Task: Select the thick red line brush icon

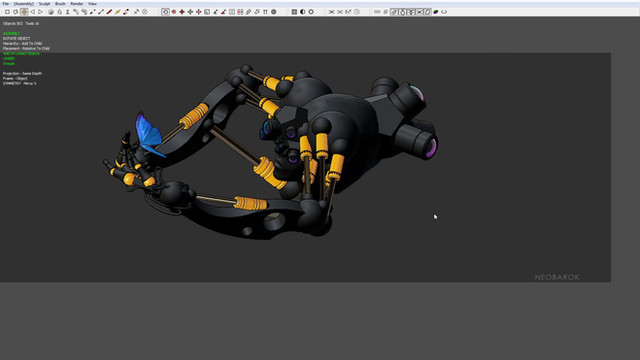Action: (109, 12)
